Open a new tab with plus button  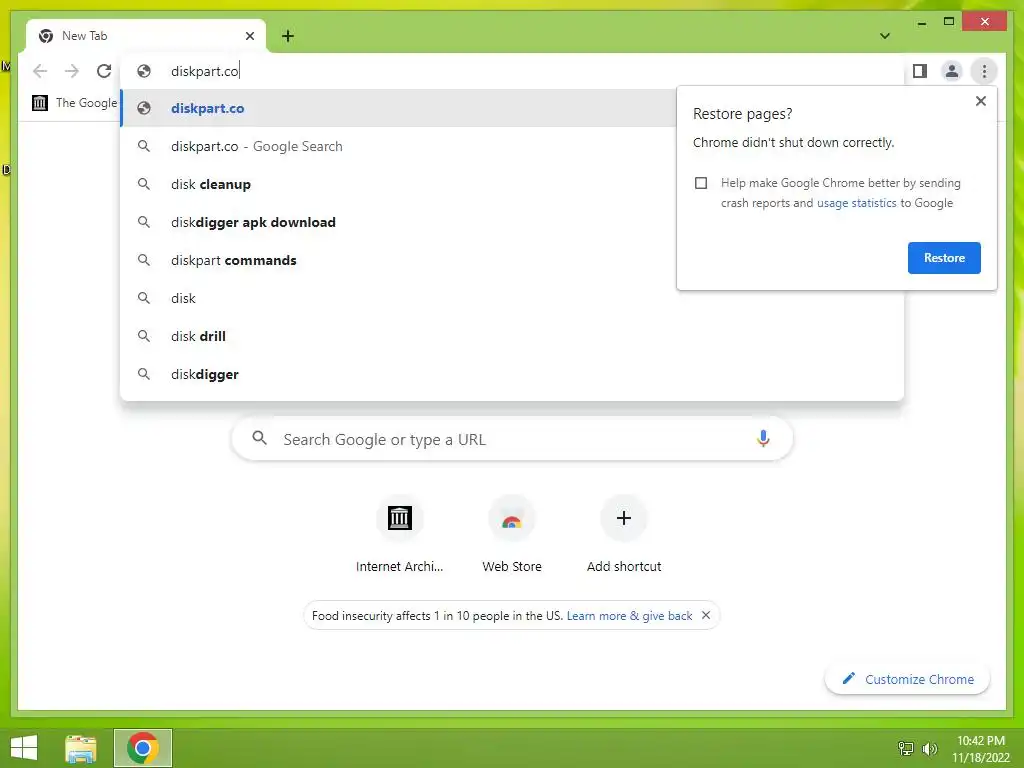pos(288,36)
